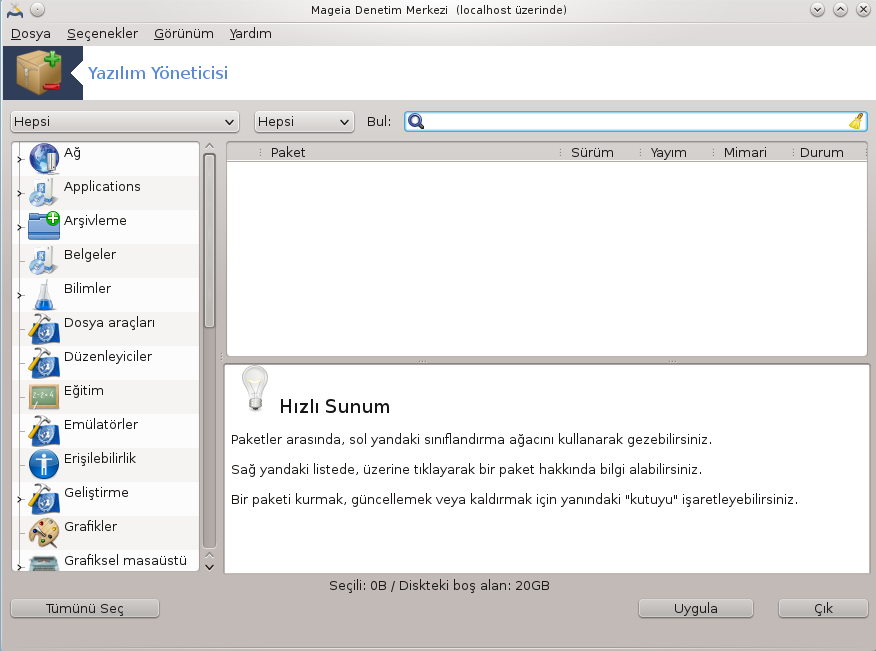Click the Geliştirme category icon
This screenshot has height=651, width=876.
[x=44, y=498]
